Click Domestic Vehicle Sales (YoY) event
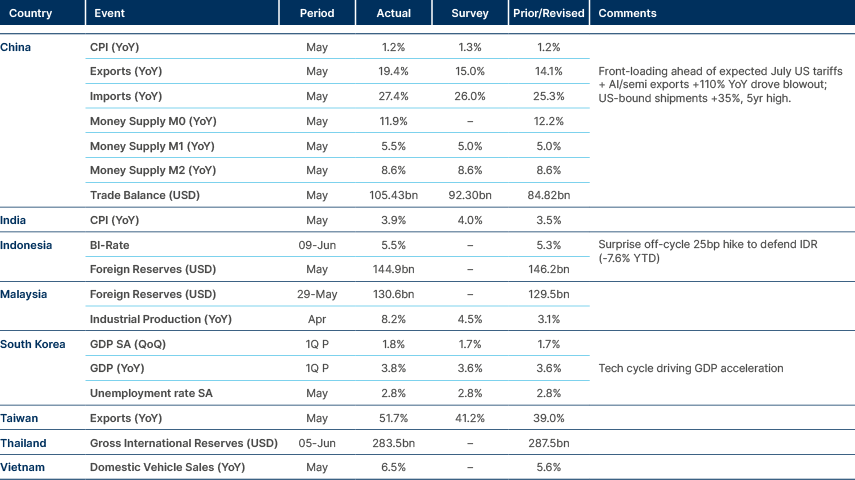 (x=167, y=467)
